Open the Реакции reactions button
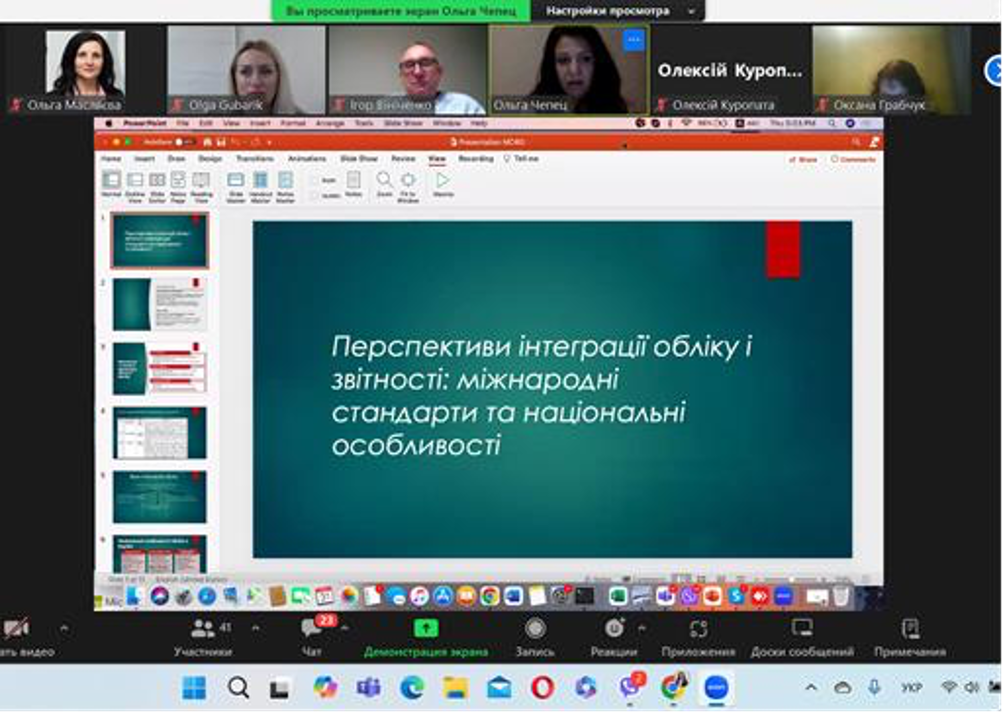1004x714 pixels. pyautogui.click(x=613, y=638)
